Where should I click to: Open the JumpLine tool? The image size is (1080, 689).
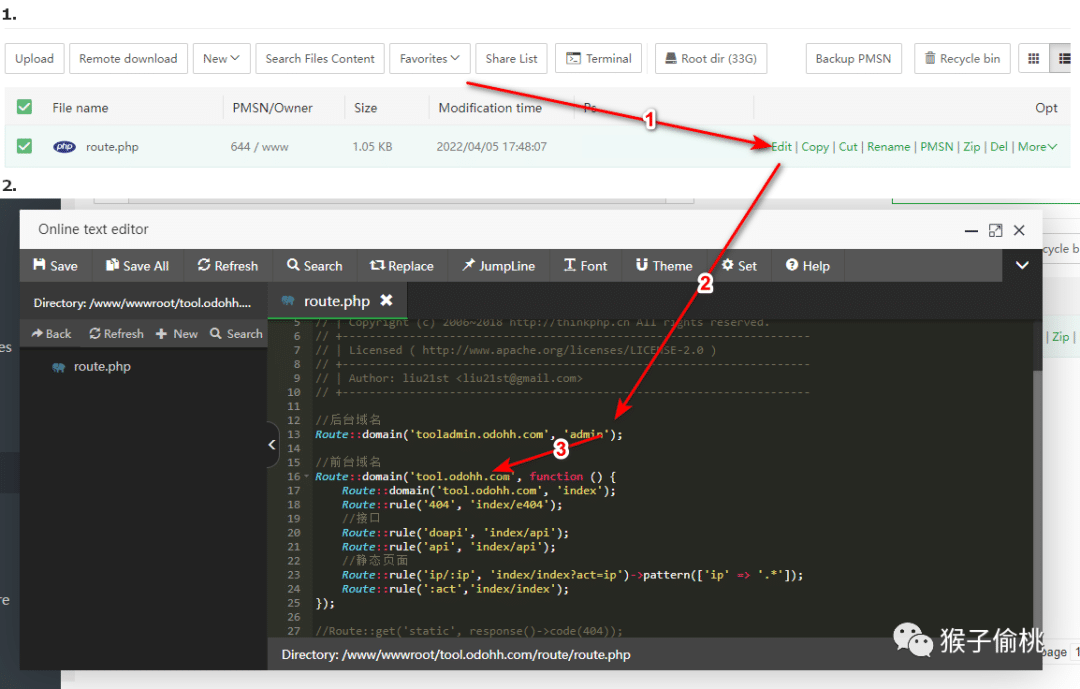498,266
